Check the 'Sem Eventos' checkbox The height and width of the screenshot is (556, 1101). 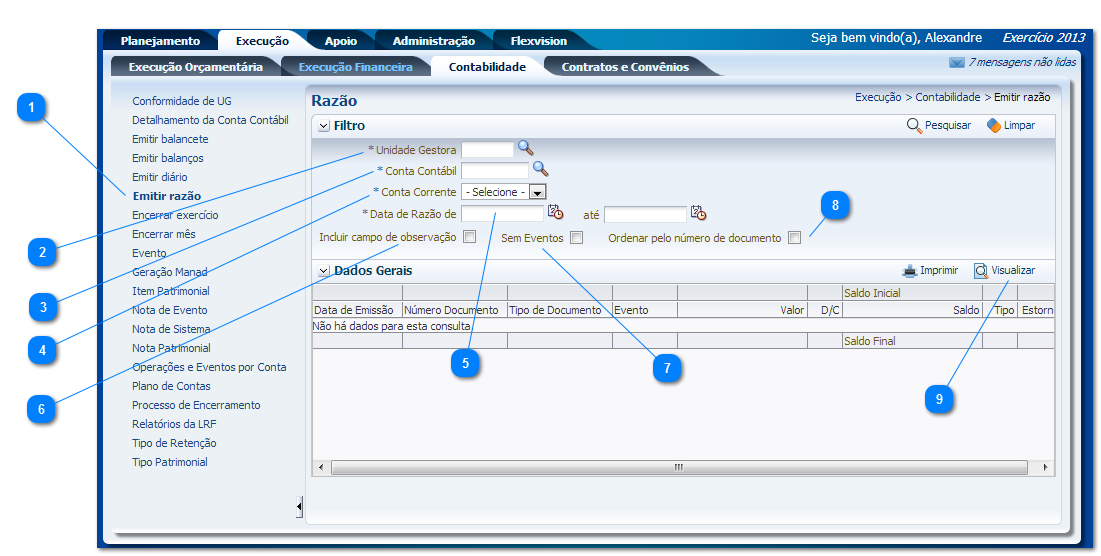tap(576, 238)
